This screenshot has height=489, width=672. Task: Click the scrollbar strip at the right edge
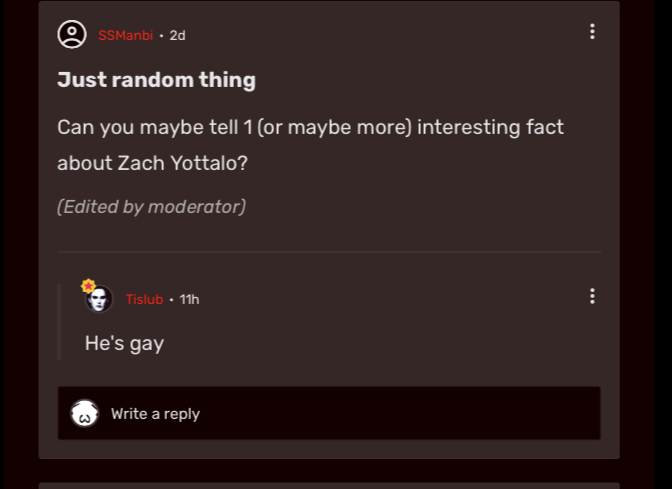coord(663,244)
